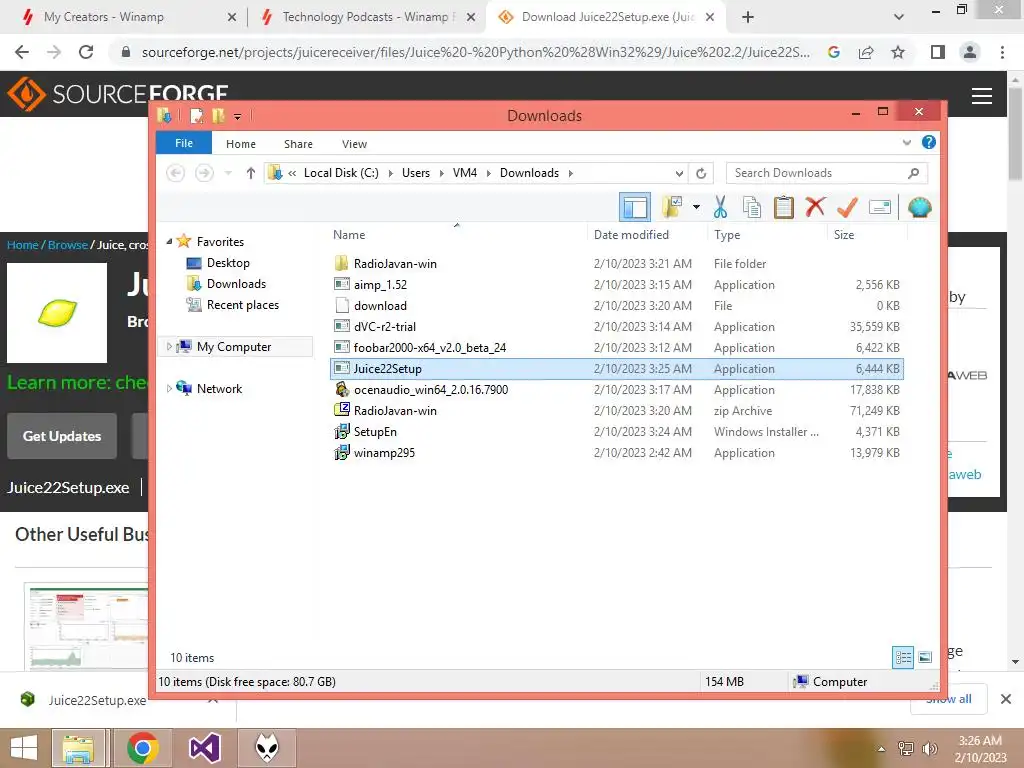Open the folder options dropdown arrow
Viewport: 1024px width, 768px height.
pos(696,208)
